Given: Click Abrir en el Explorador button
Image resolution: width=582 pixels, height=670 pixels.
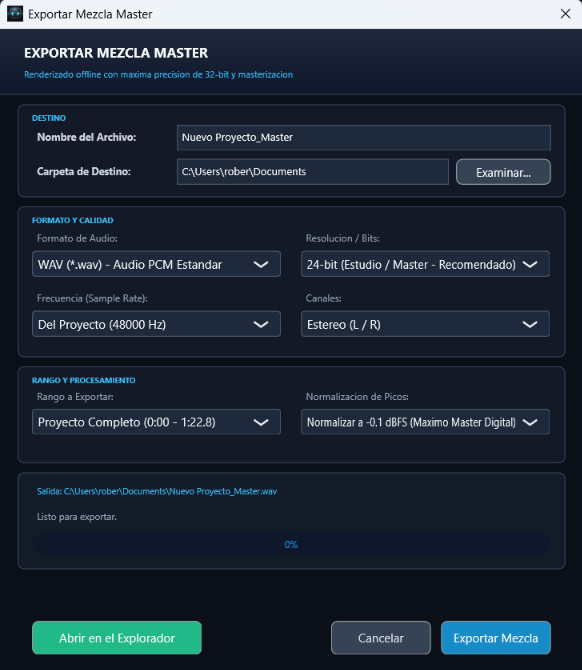Looking at the screenshot, I should [x=117, y=638].
